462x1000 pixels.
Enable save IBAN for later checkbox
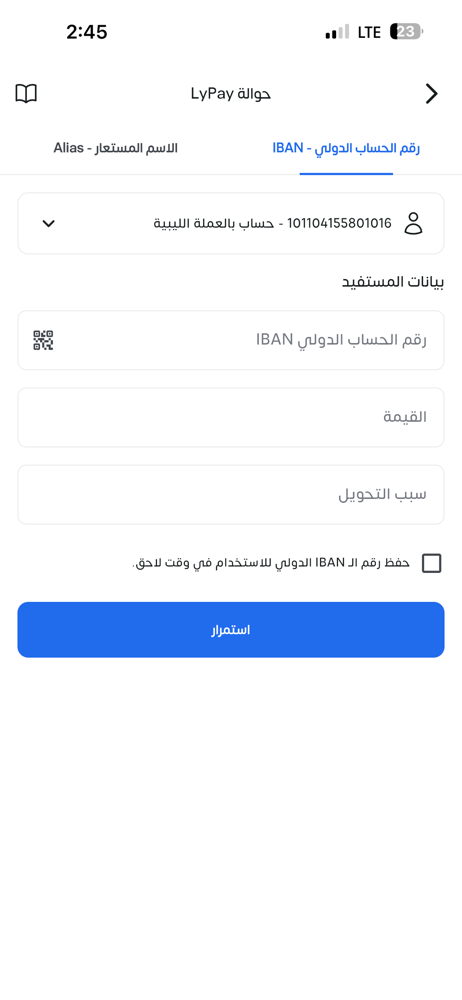tap(432, 564)
